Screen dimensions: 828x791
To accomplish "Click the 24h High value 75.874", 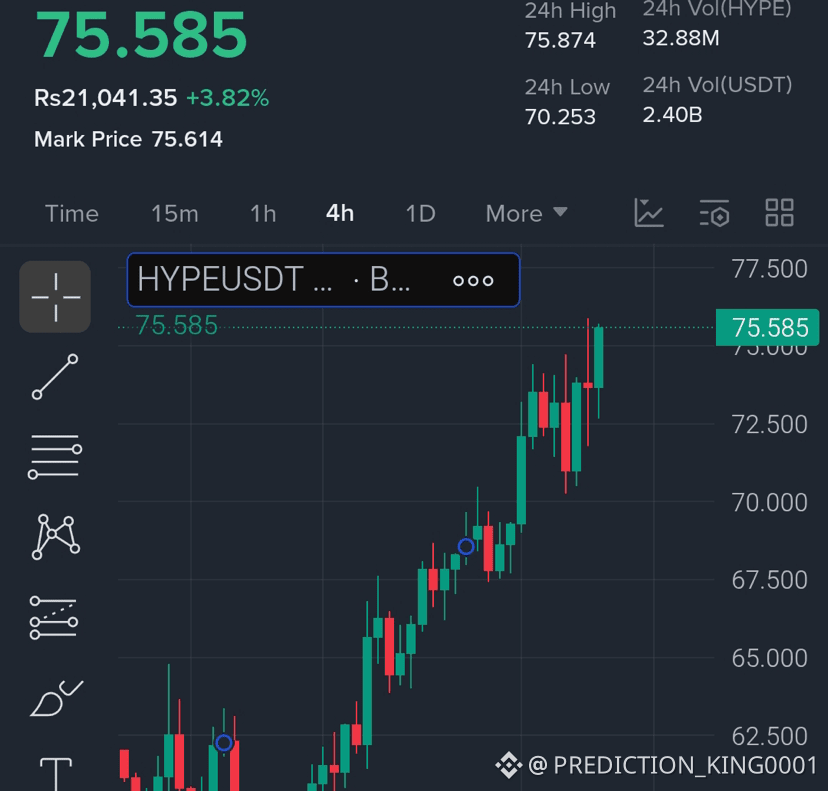I will tap(560, 41).
